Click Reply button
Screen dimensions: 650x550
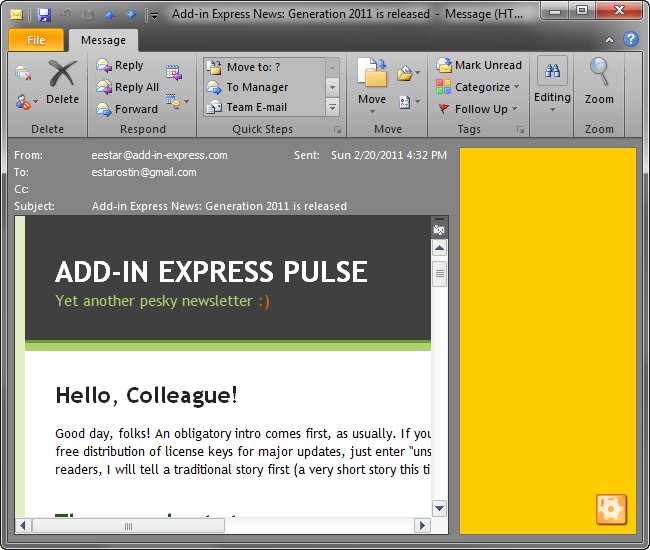coord(120,65)
